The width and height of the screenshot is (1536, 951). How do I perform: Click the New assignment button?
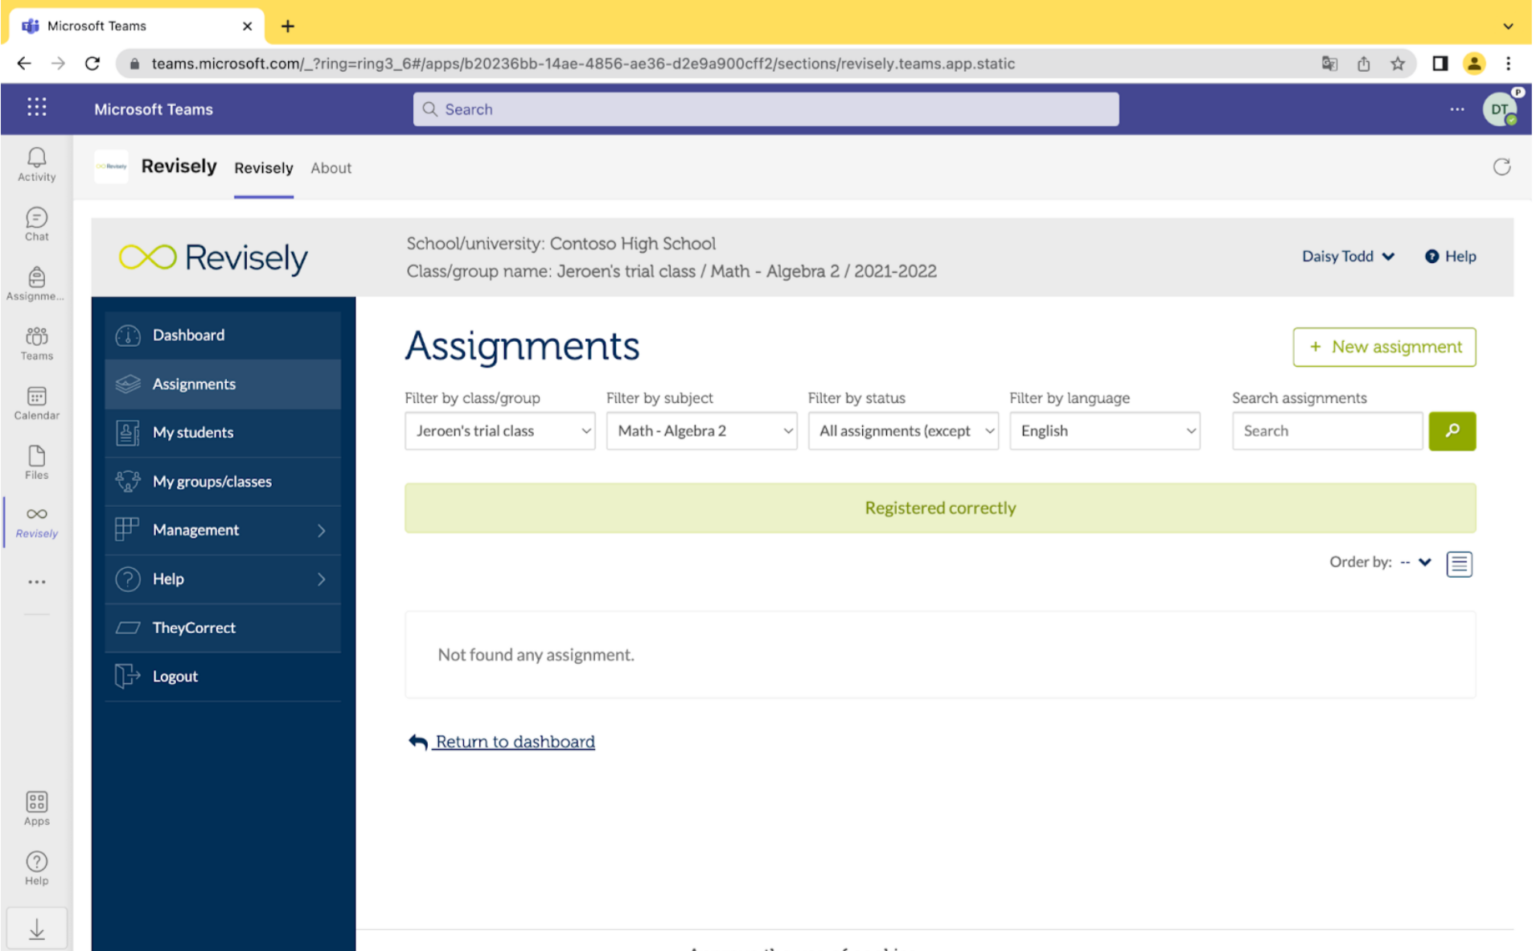(1384, 347)
